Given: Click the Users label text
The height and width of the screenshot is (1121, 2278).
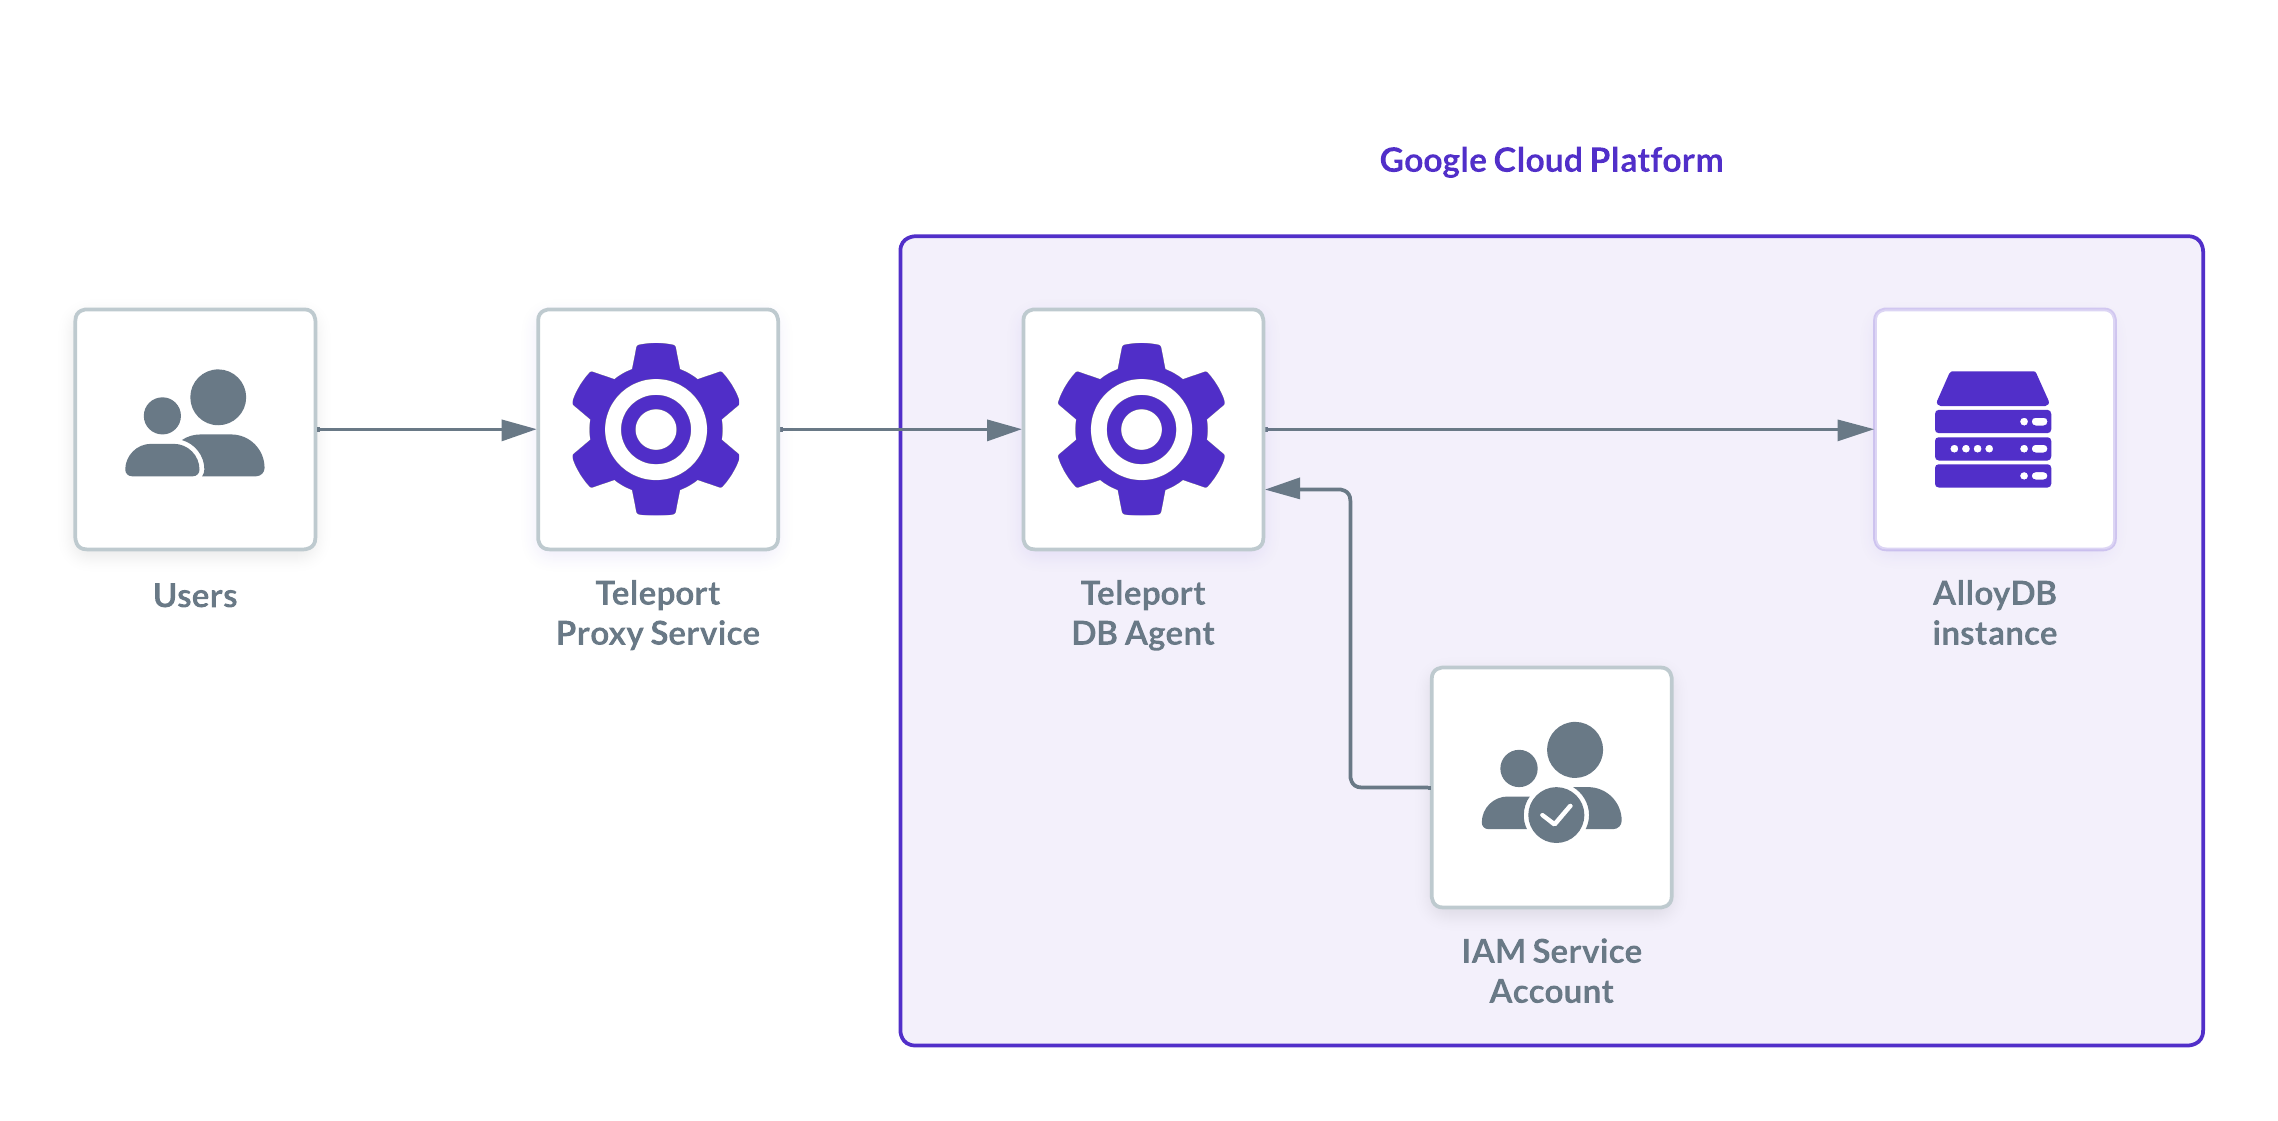Looking at the screenshot, I should (193, 596).
